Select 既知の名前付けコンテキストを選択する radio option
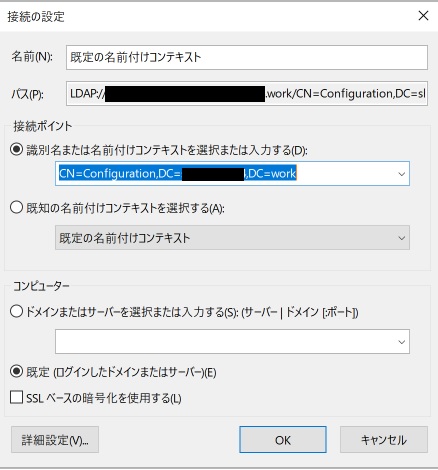The width and height of the screenshot is (438, 470). point(16,208)
